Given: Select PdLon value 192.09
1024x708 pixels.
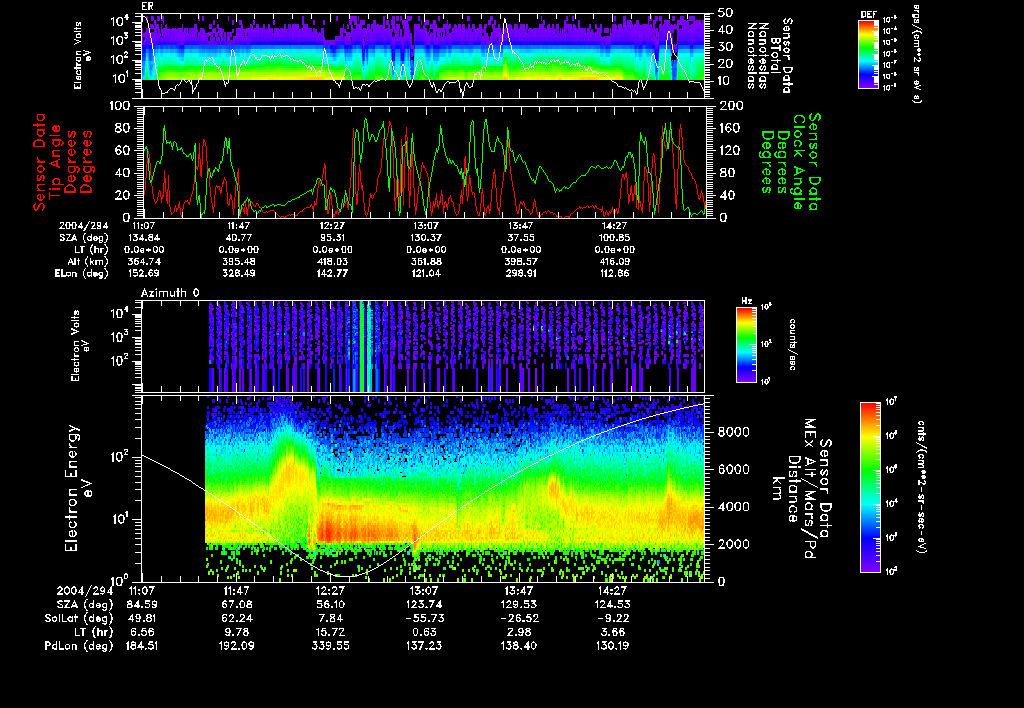Looking at the screenshot, I should pos(237,646).
